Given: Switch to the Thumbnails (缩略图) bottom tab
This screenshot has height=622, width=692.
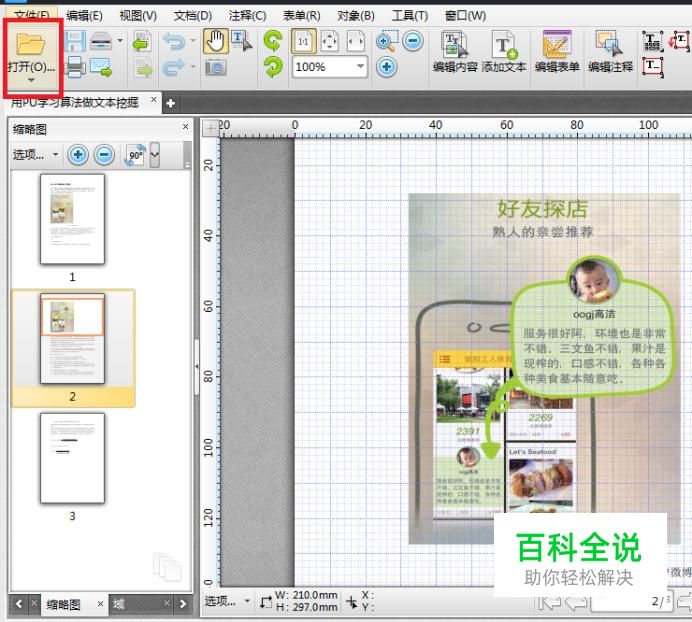Looking at the screenshot, I should click(x=64, y=605).
